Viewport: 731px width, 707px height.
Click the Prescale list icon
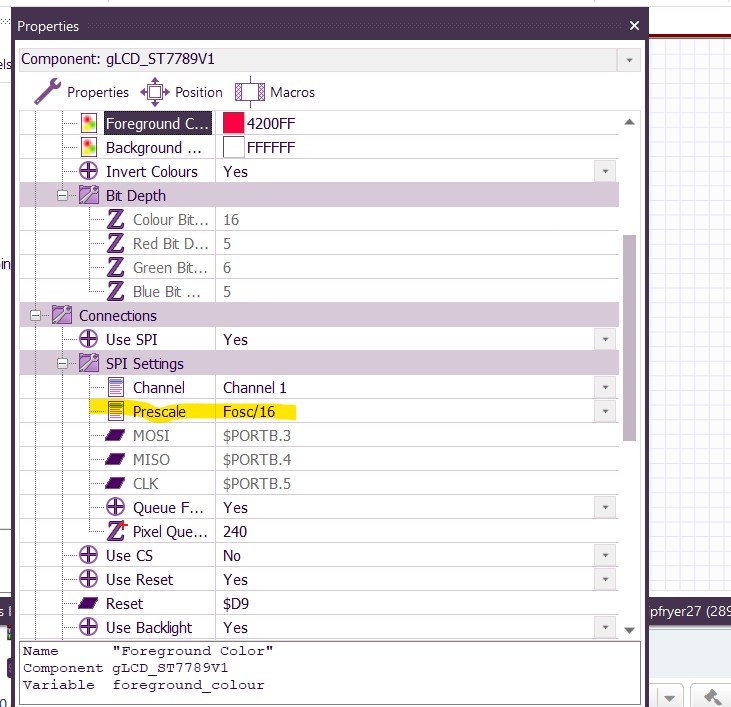tap(116, 411)
